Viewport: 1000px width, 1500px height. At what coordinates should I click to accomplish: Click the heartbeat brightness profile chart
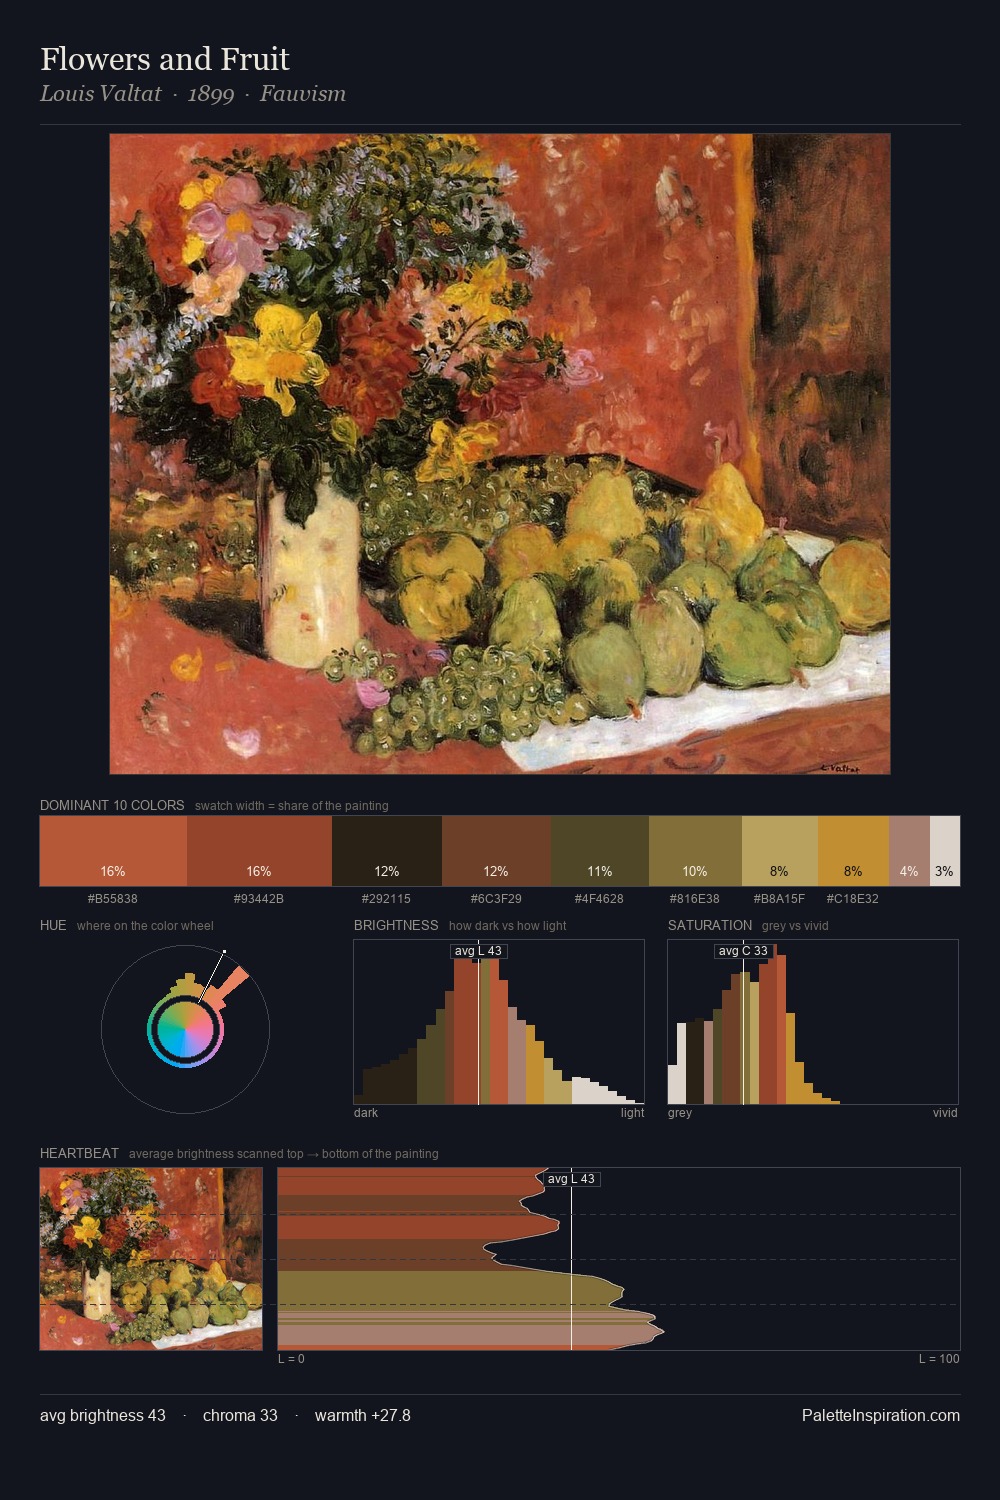619,1259
